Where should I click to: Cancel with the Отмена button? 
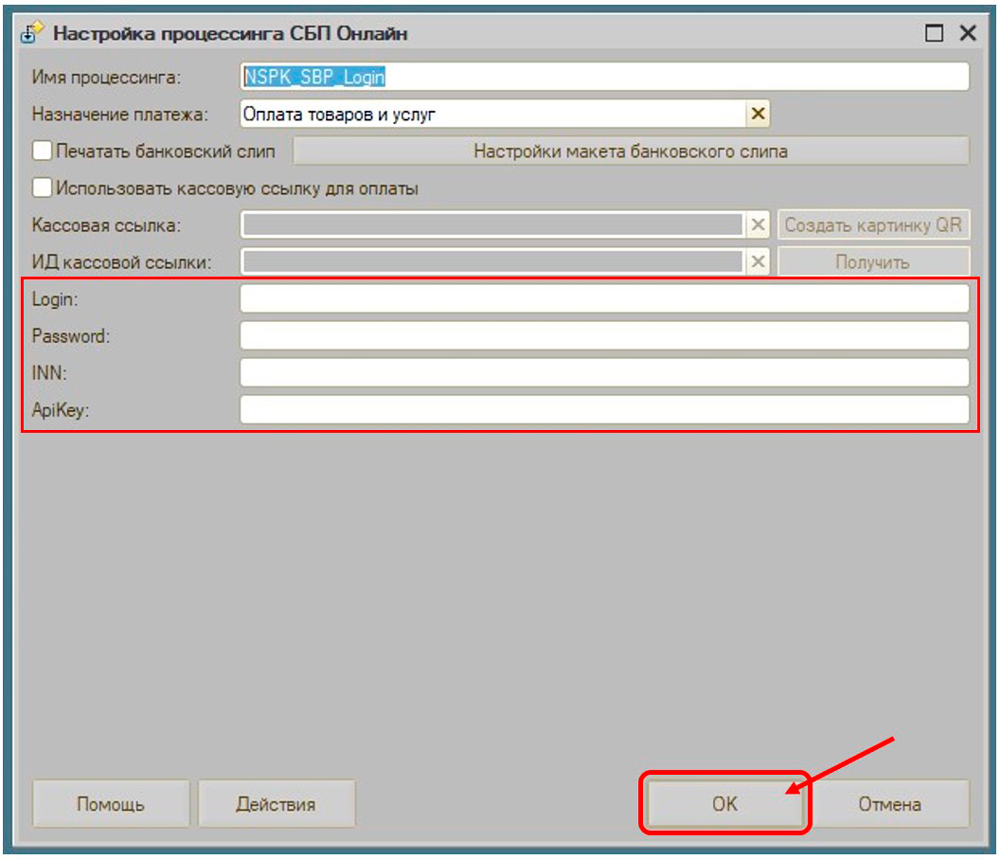pos(889,804)
